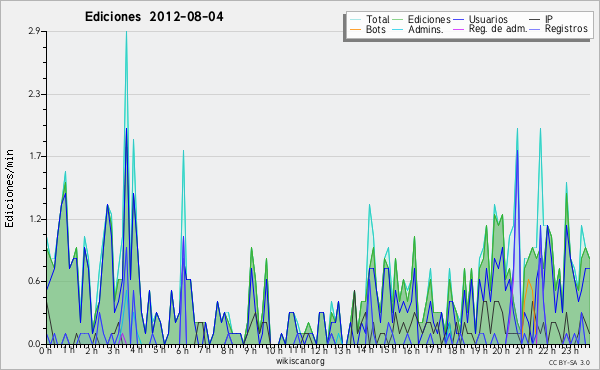The image size is (600, 370).
Task: Click the orange Bots legend color line
Action: [x=355, y=29]
